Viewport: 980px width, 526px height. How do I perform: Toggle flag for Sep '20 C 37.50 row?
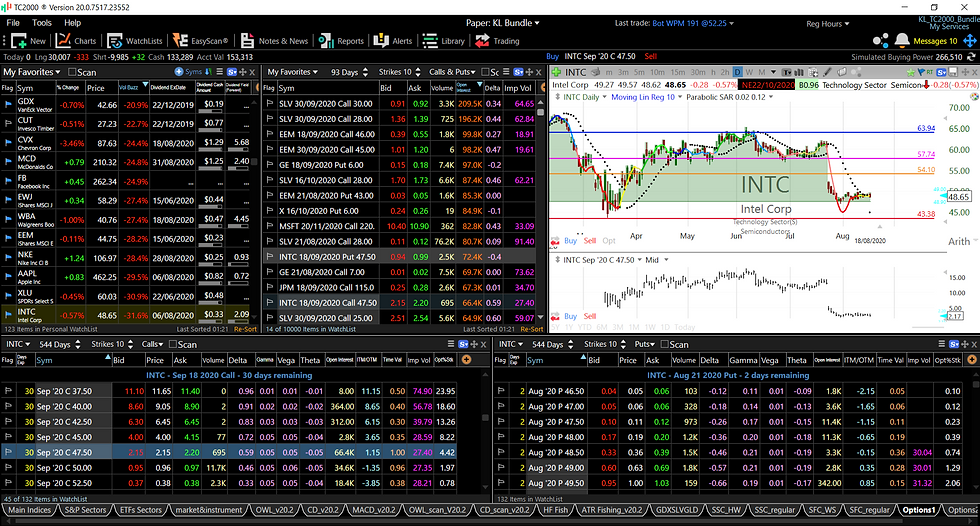coord(8,391)
